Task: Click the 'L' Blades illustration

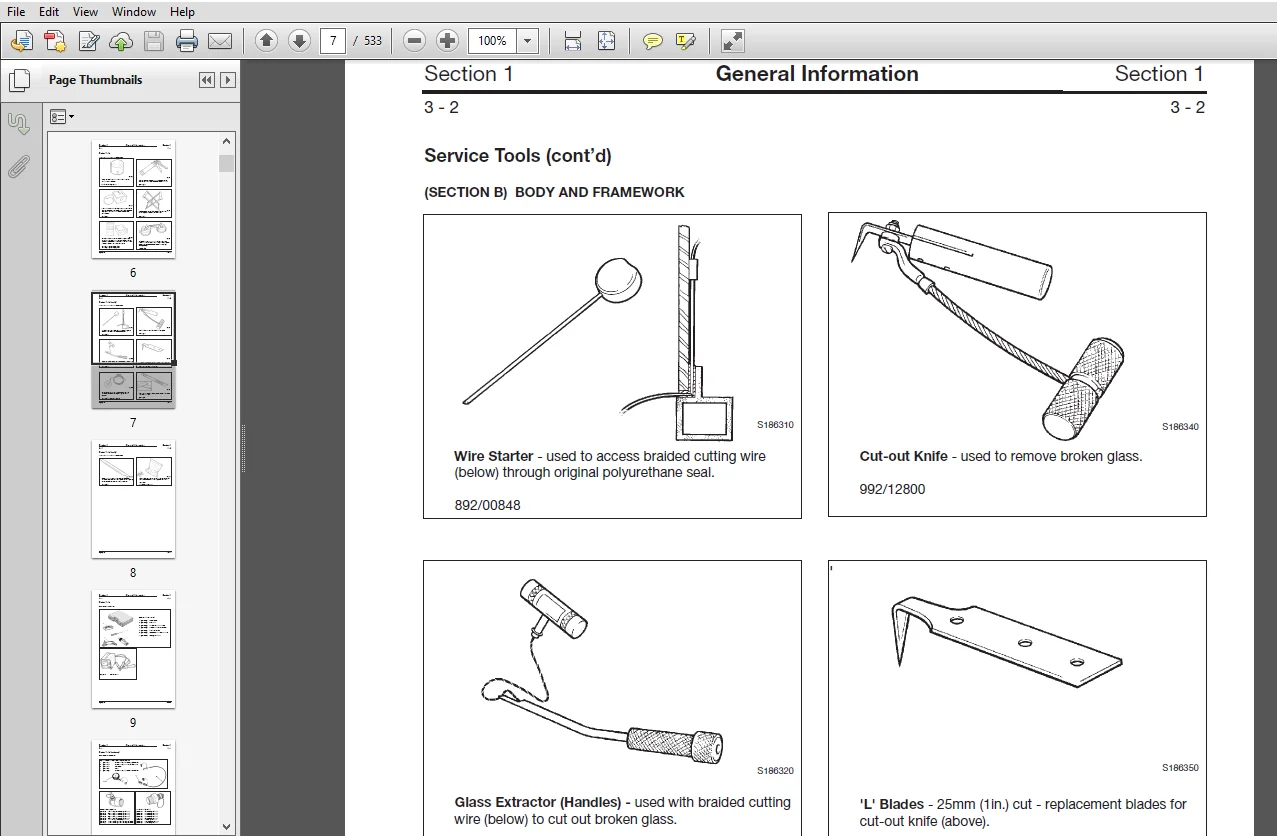Action: tap(1005, 640)
